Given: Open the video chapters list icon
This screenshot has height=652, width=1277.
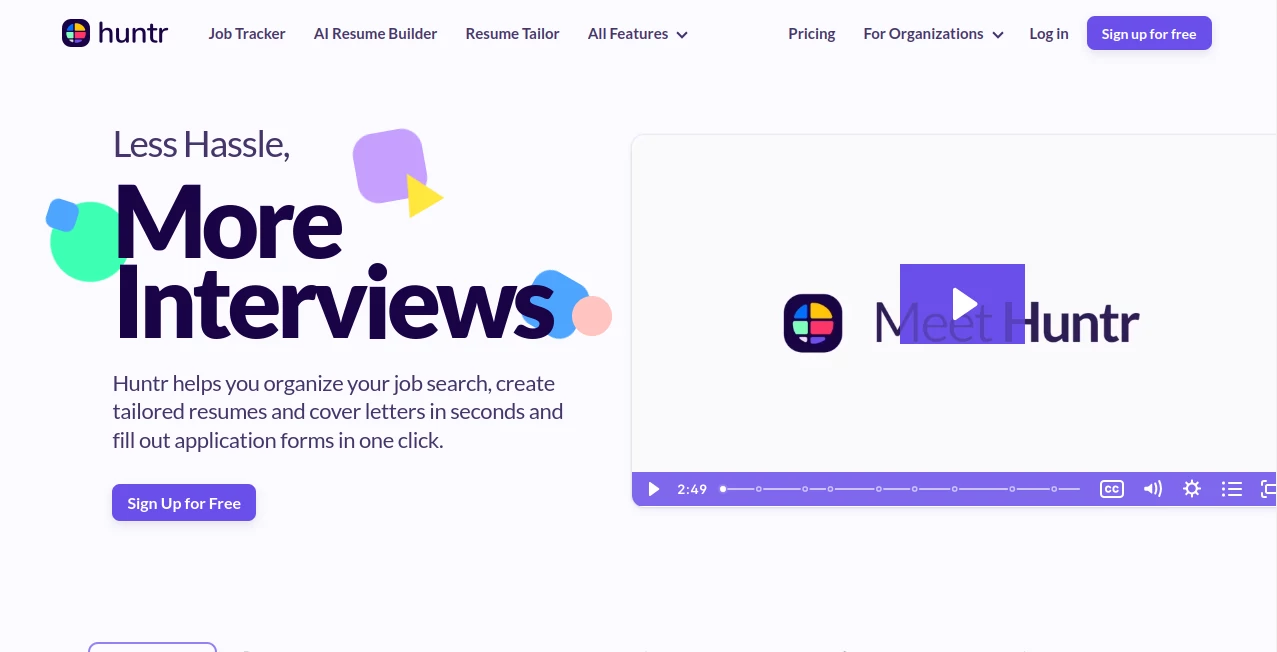Looking at the screenshot, I should [x=1232, y=489].
